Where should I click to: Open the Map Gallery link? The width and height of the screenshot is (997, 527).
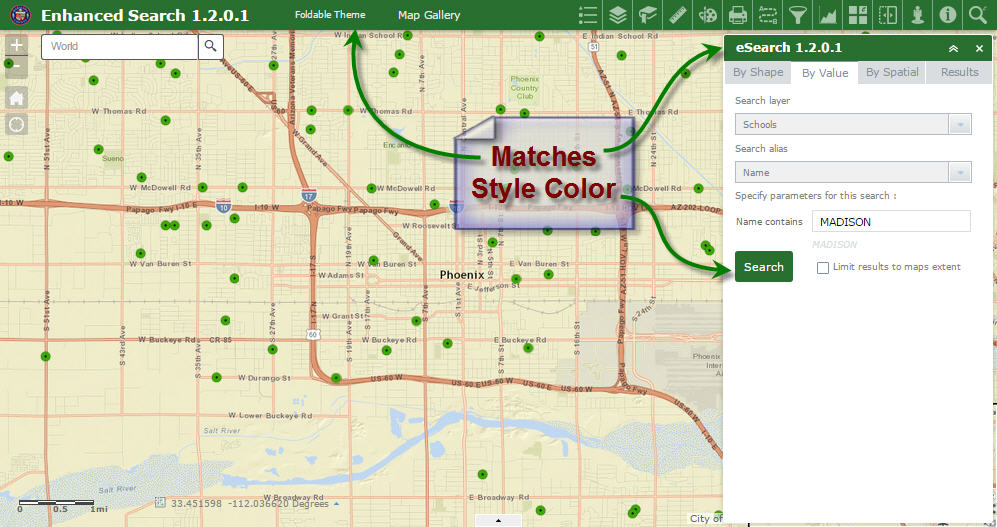pyautogui.click(x=429, y=15)
